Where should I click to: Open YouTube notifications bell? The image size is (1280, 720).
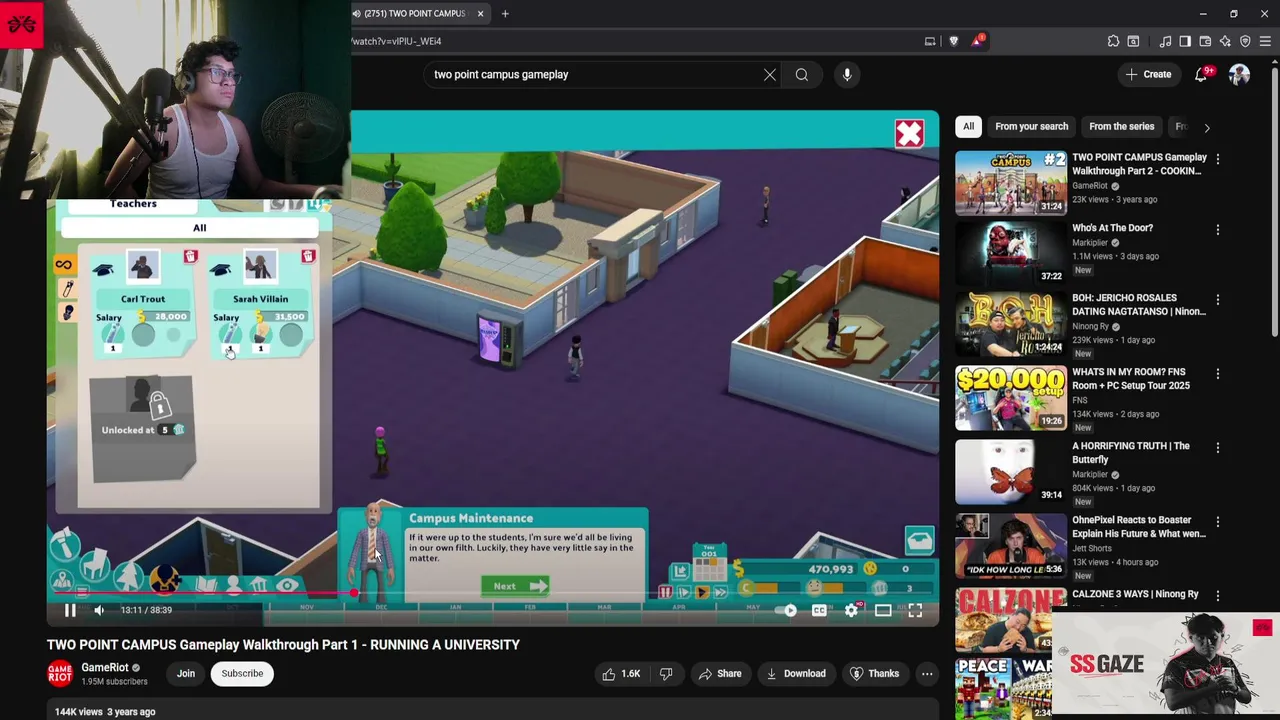1202,74
